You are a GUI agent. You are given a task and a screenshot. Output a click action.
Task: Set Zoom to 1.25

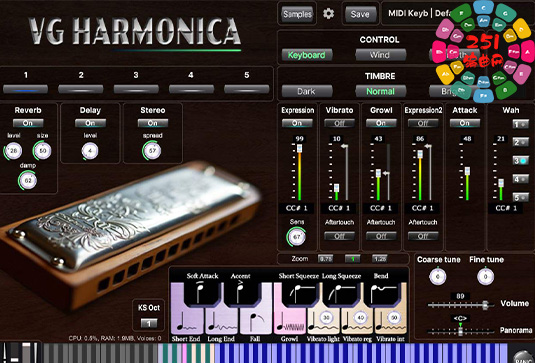[379, 259]
